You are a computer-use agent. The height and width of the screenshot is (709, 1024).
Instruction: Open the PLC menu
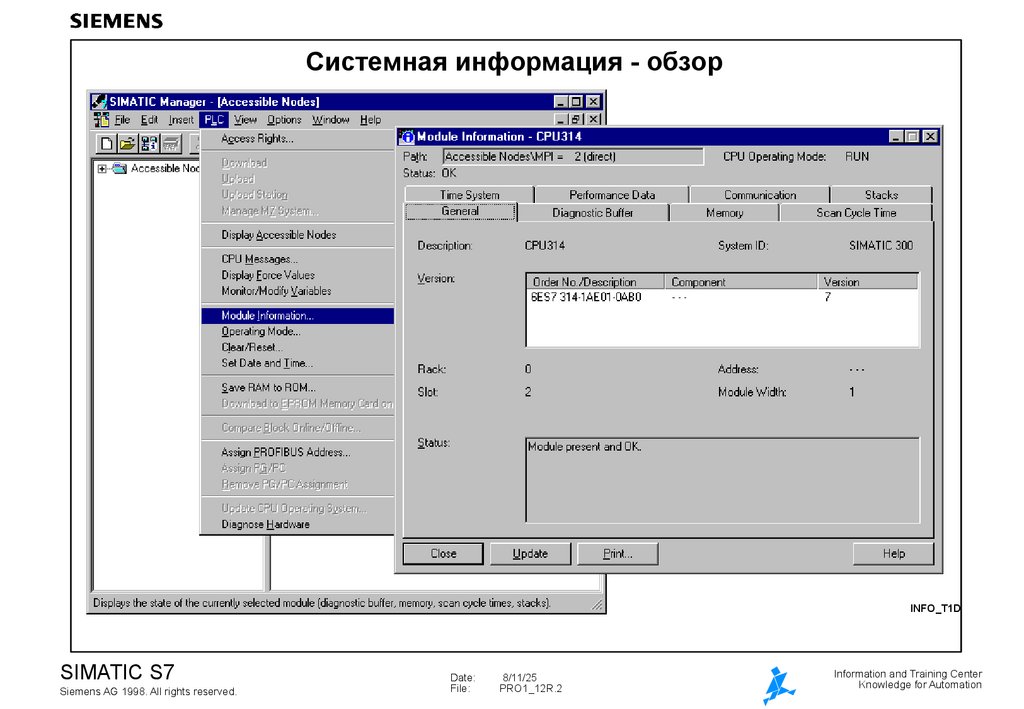214,119
